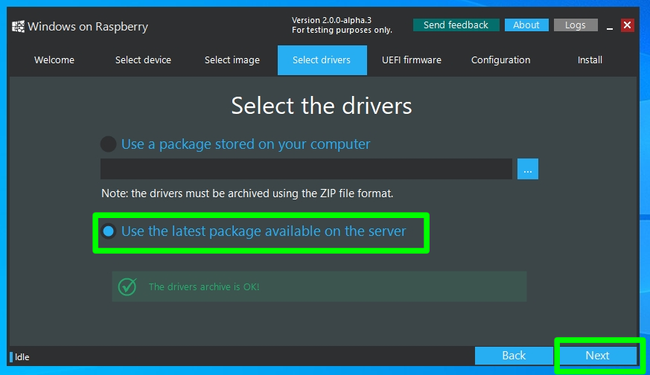This screenshot has height=375, width=650.
Task: Switch to the Select device tab
Action: tap(143, 60)
